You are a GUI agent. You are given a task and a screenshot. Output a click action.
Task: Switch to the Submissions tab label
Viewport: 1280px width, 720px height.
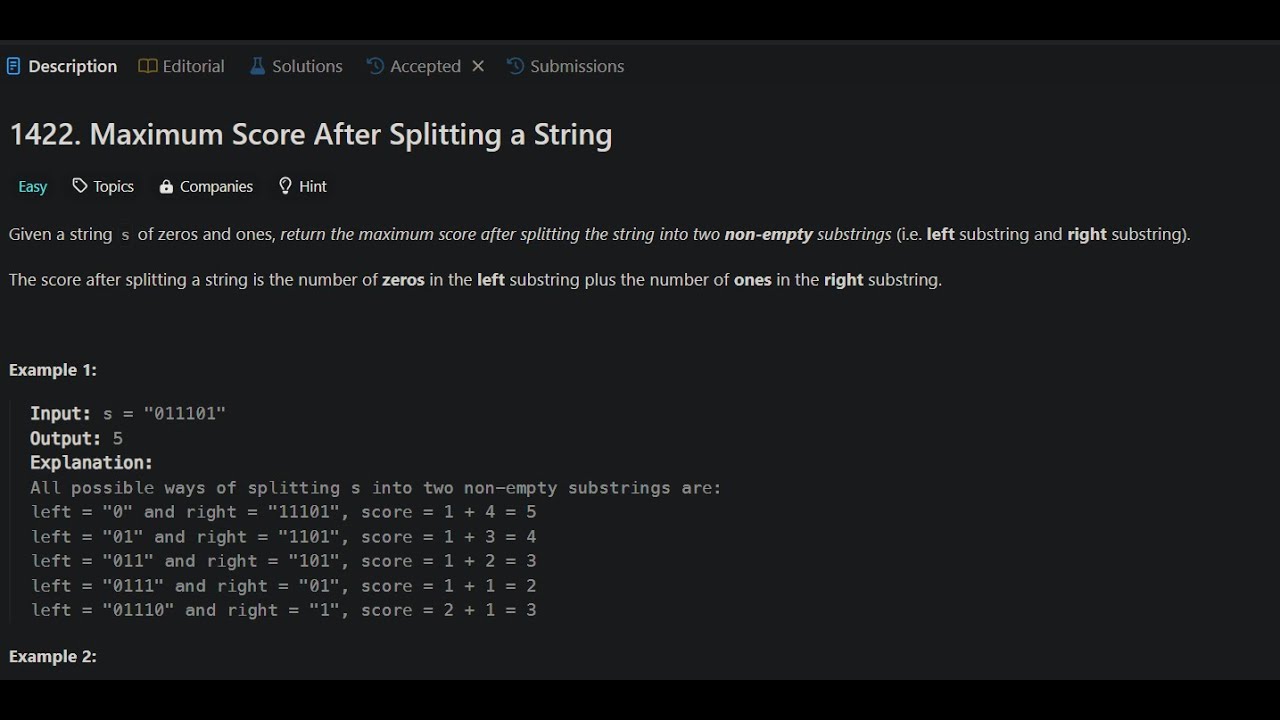(x=577, y=67)
